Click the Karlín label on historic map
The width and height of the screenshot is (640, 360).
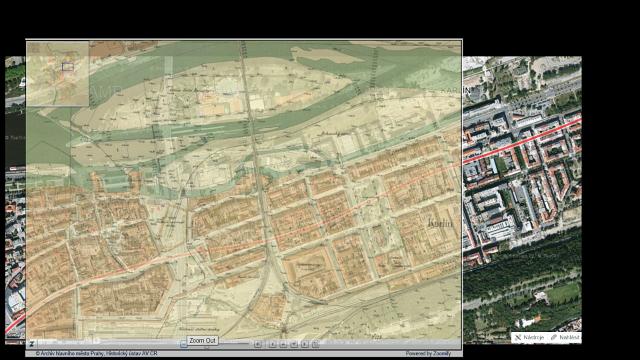coord(440,223)
